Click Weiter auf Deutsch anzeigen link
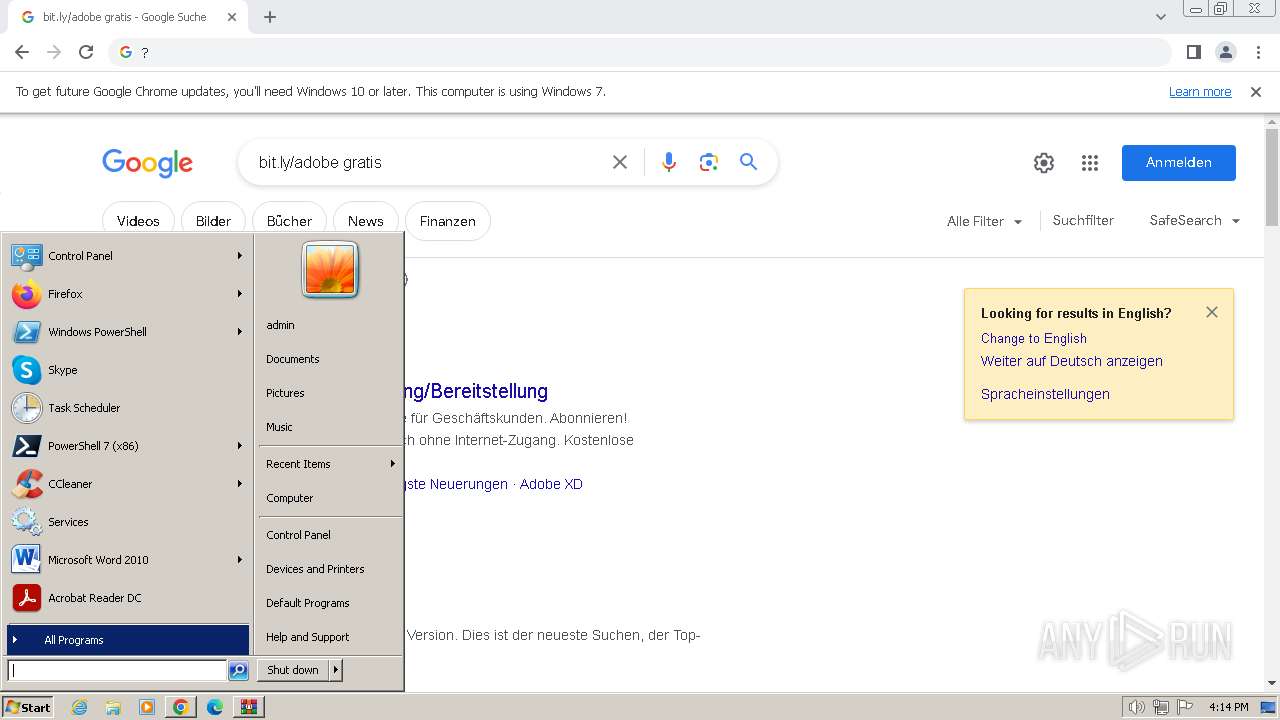This screenshot has height=720, width=1280. pyautogui.click(x=1072, y=361)
